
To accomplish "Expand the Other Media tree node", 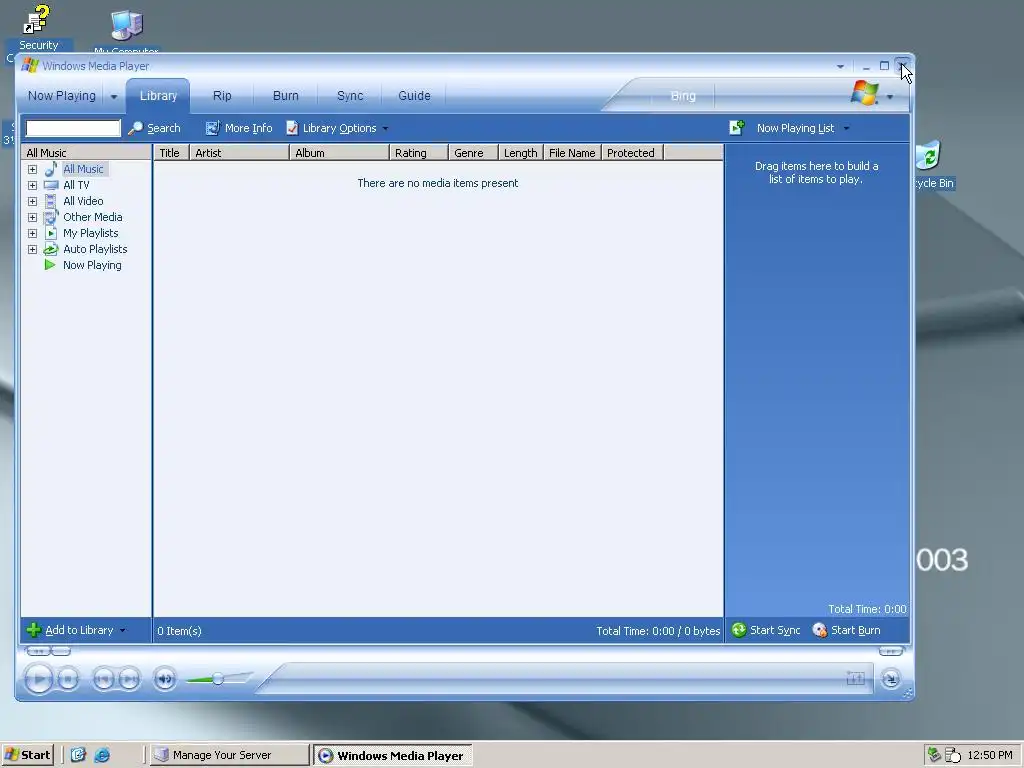I will pos(32,217).
